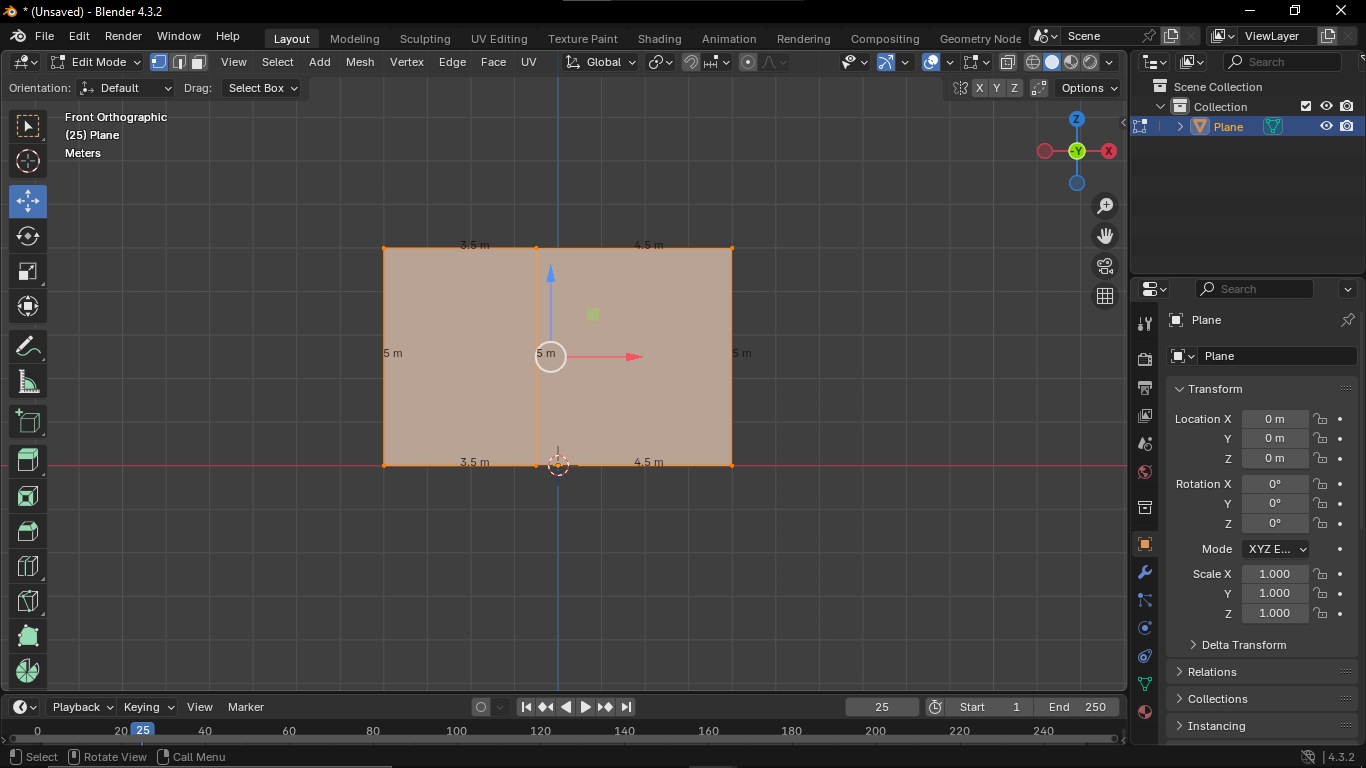This screenshot has width=1366, height=768.
Task: Open timeline Marker menu
Action: (x=246, y=707)
